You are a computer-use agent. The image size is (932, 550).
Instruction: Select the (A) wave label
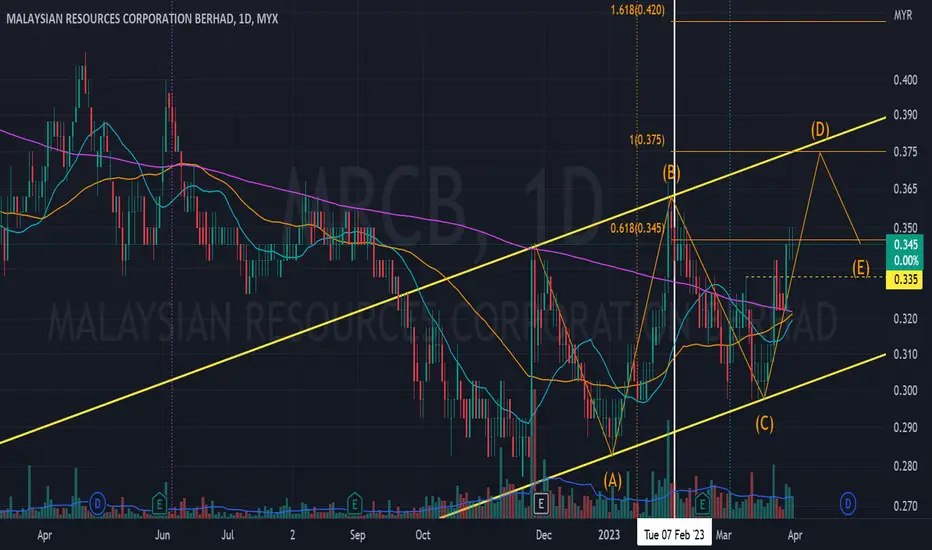(x=613, y=480)
